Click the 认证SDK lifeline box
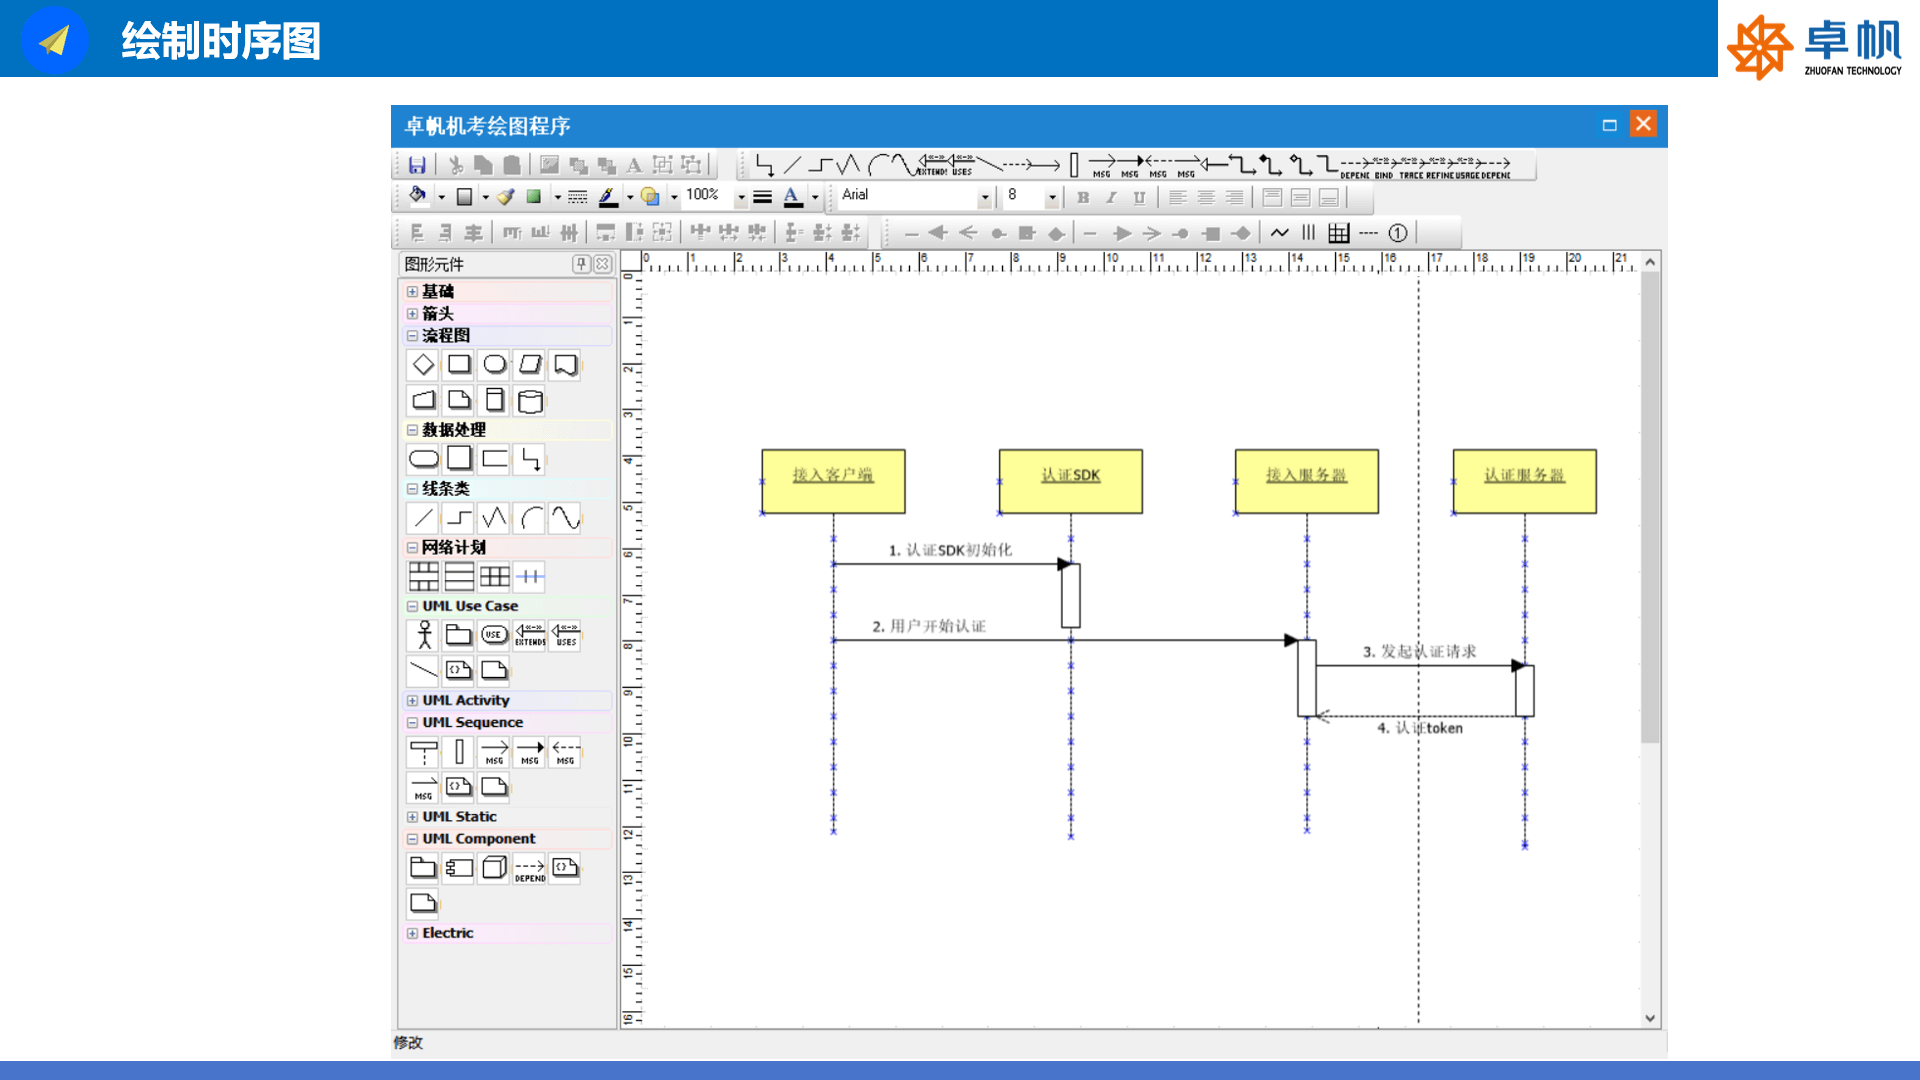The height and width of the screenshot is (1080, 1920). 1070,481
